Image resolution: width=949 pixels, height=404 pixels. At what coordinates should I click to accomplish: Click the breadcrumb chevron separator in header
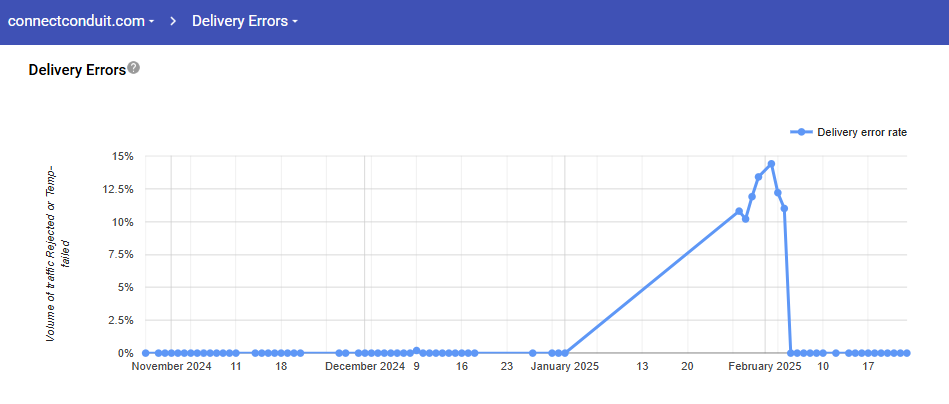point(173,21)
